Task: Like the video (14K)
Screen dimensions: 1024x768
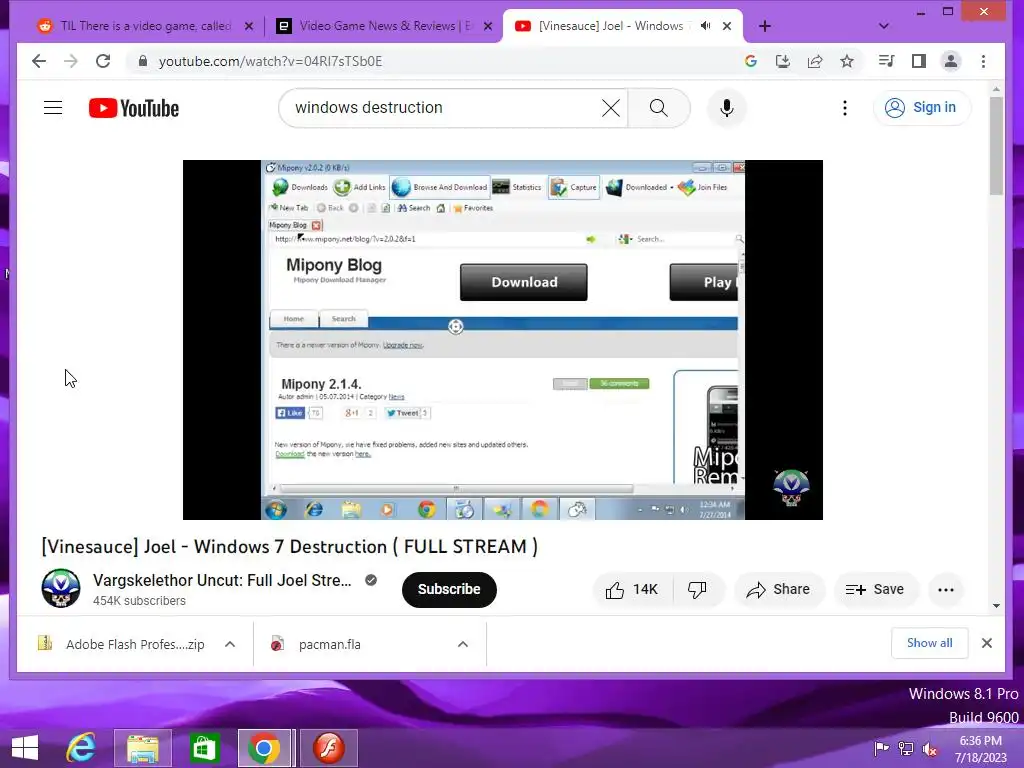Action: tap(632, 590)
